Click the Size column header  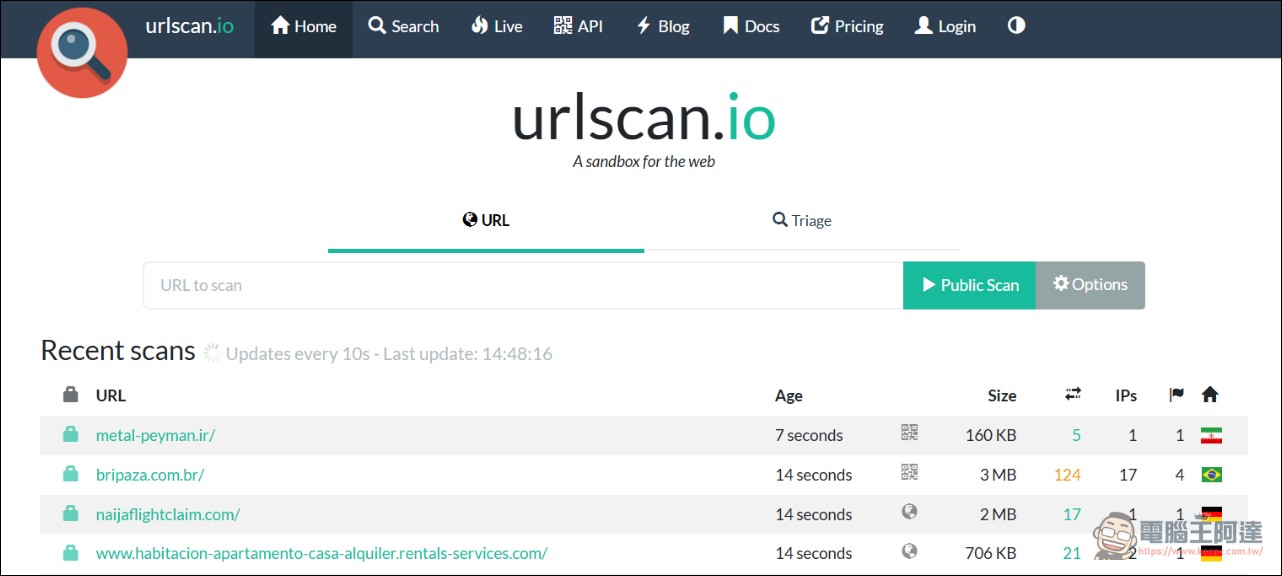pyautogui.click(x=1002, y=396)
